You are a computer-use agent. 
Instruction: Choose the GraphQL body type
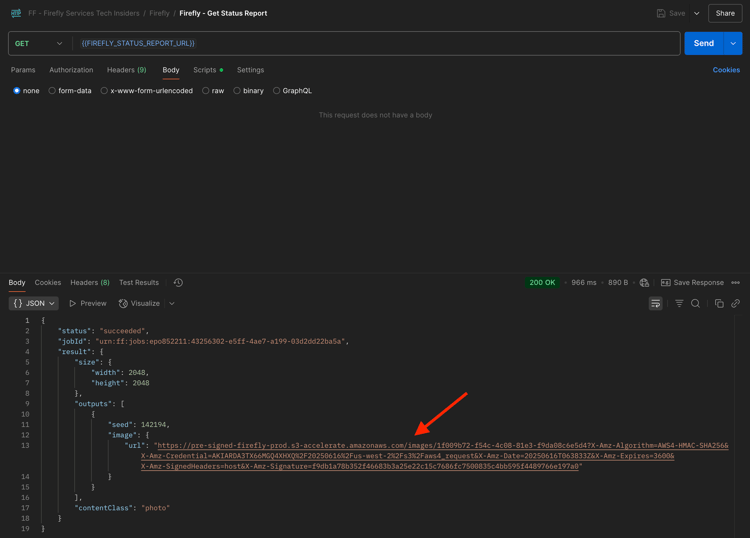(x=292, y=91)
